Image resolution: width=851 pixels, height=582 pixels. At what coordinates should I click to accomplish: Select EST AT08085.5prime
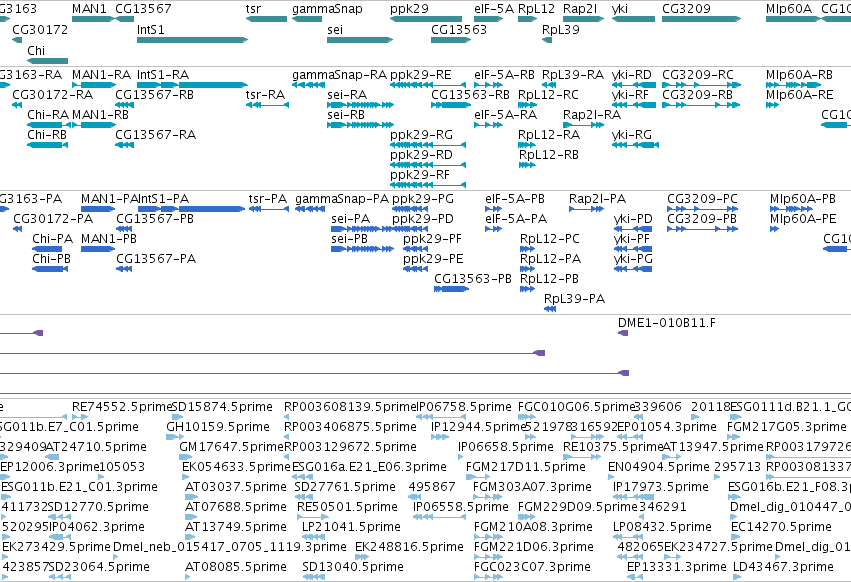click(188, 577)
